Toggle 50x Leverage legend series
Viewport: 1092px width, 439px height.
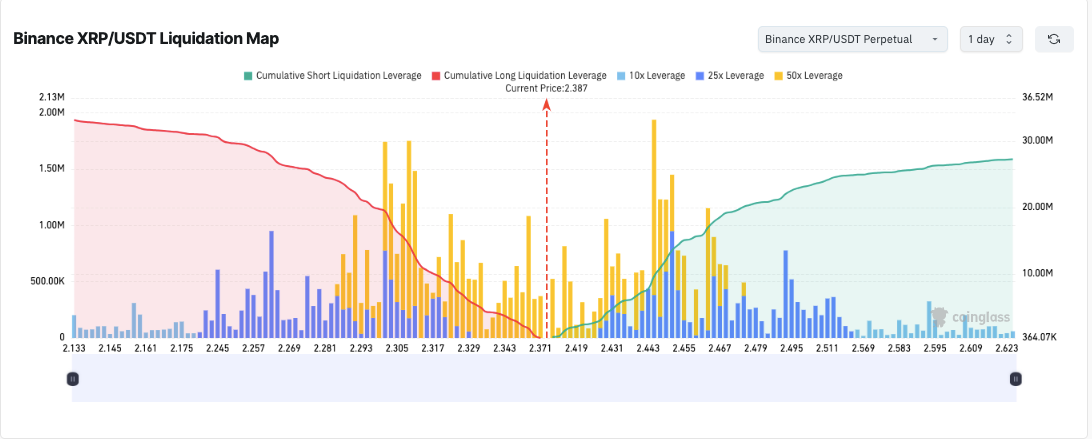point(808,75)
